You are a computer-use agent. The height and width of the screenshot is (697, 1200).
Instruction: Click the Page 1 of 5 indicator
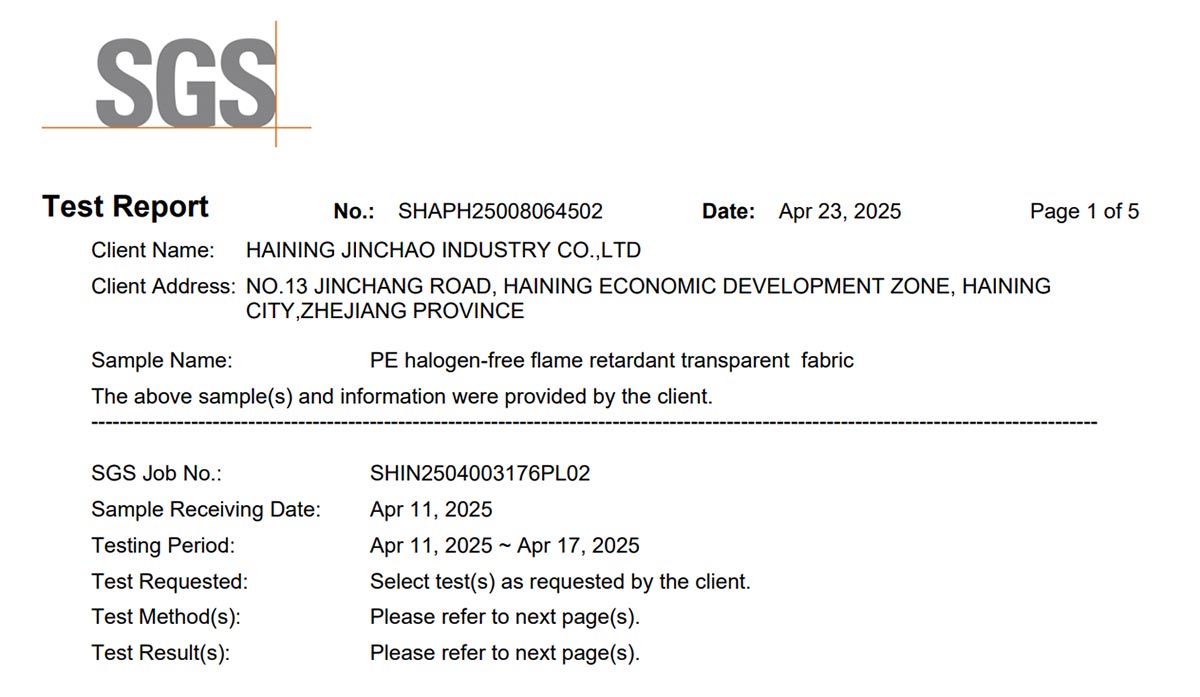click(x=1084, y=212)
